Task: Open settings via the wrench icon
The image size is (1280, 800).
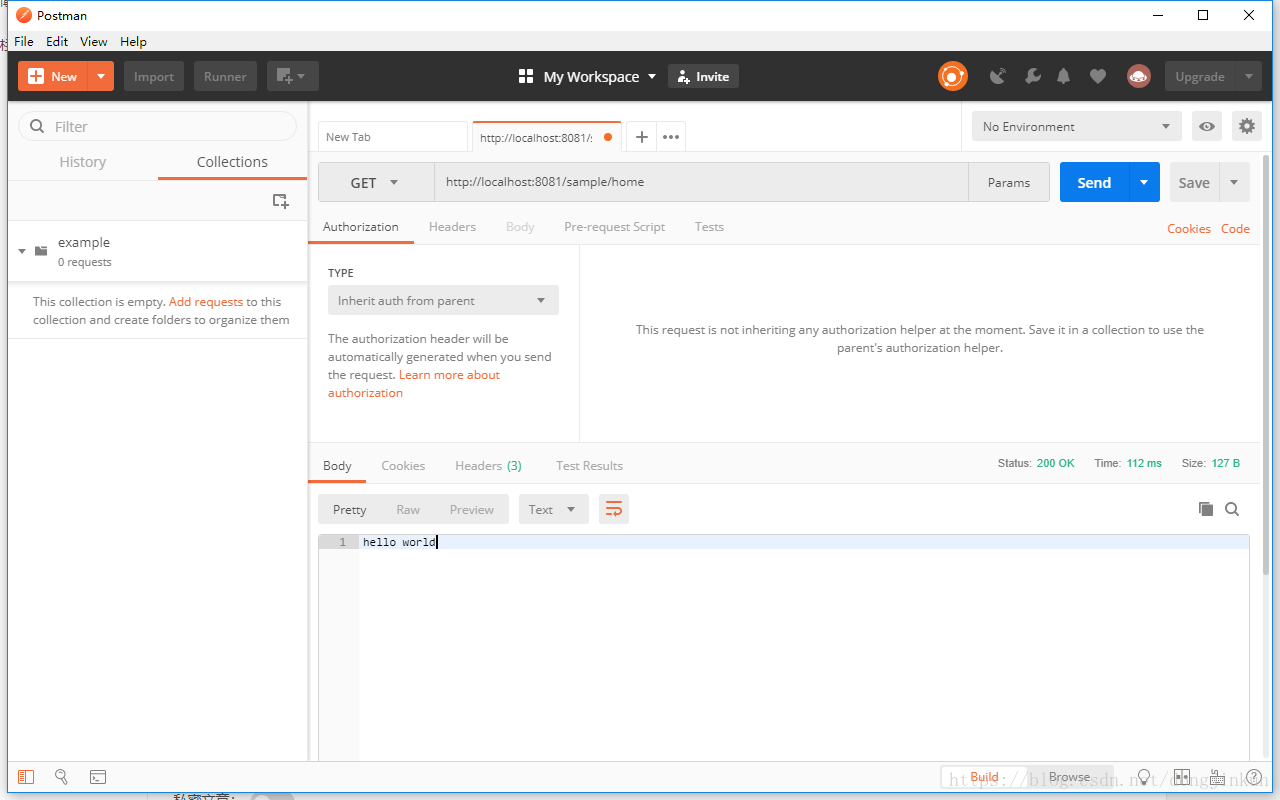Action: click(x=1033, y=76)
